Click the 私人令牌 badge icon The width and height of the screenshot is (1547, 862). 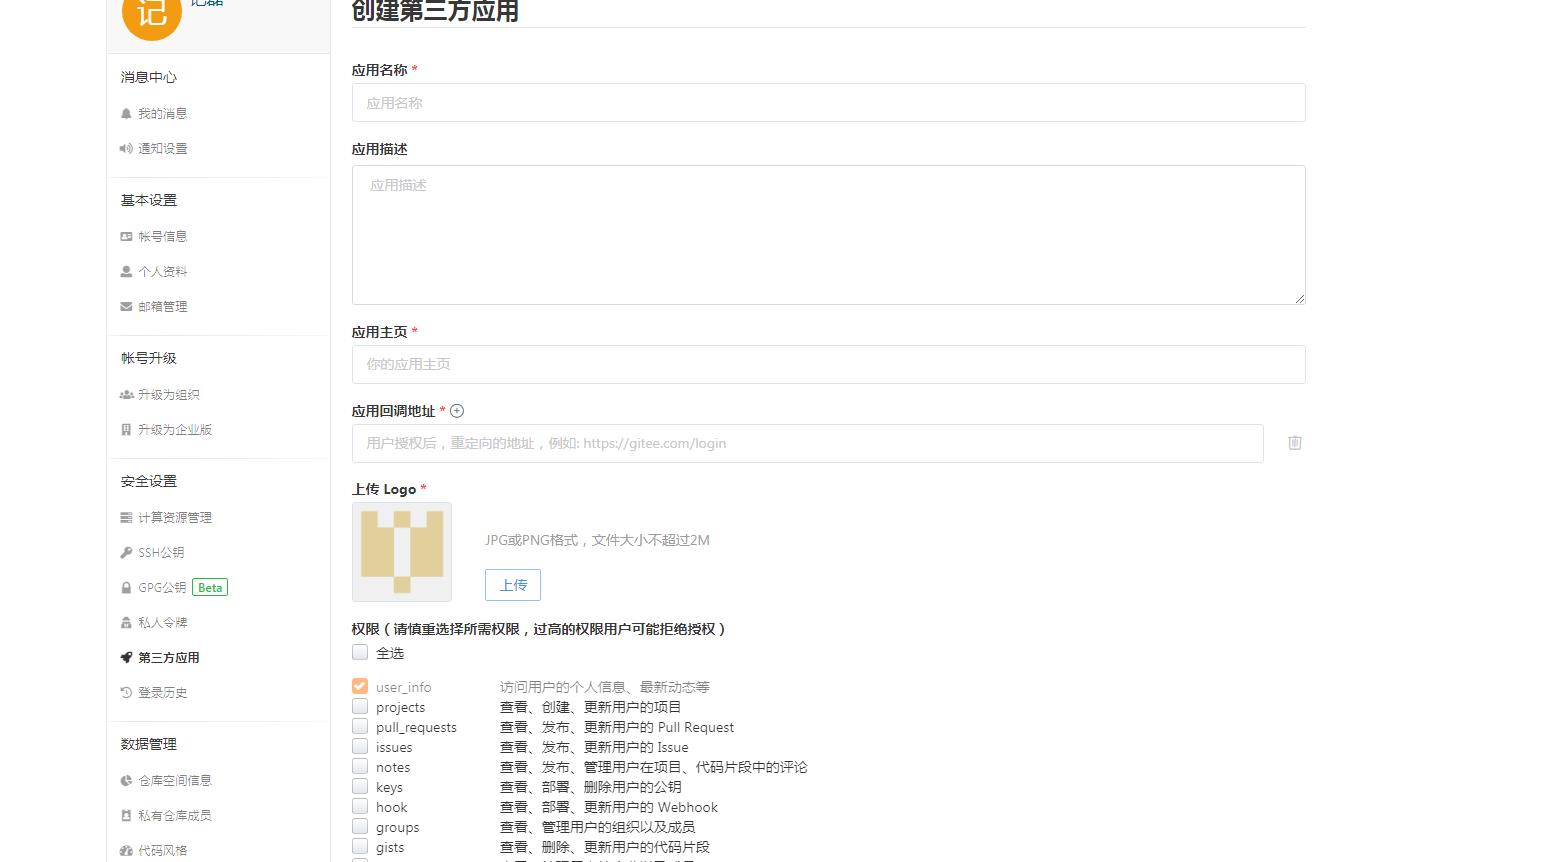pyautogui.click(x=125, y=622)
